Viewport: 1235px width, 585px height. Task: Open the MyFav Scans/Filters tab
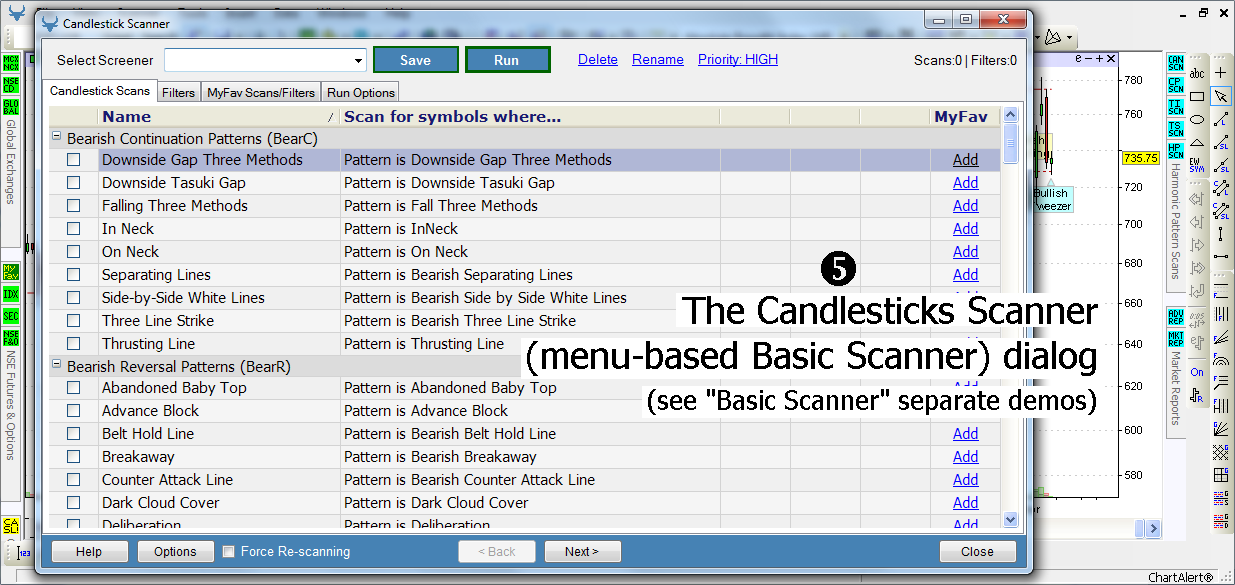[261, 93]
